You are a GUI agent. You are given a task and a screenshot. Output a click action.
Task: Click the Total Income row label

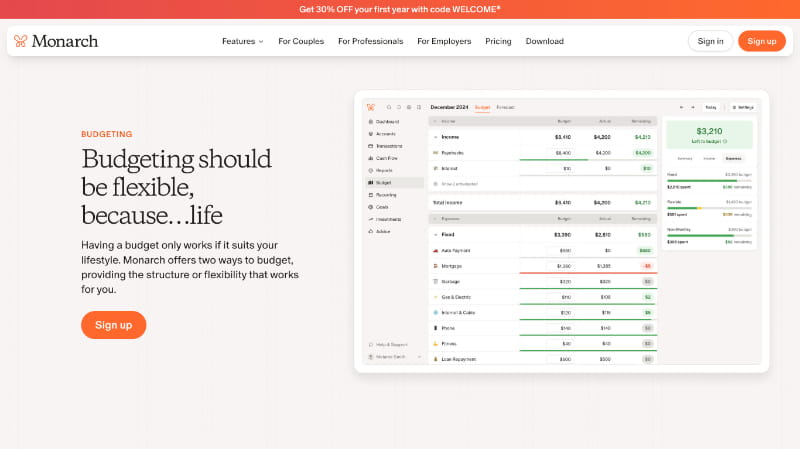click(x=447, y=203)
